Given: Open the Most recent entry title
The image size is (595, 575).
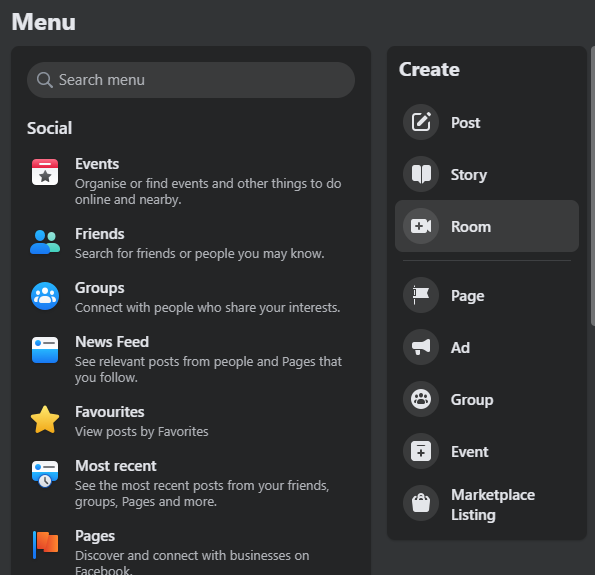Looking at the screenshot, I should pyautogui.click(x=116, y=466).
